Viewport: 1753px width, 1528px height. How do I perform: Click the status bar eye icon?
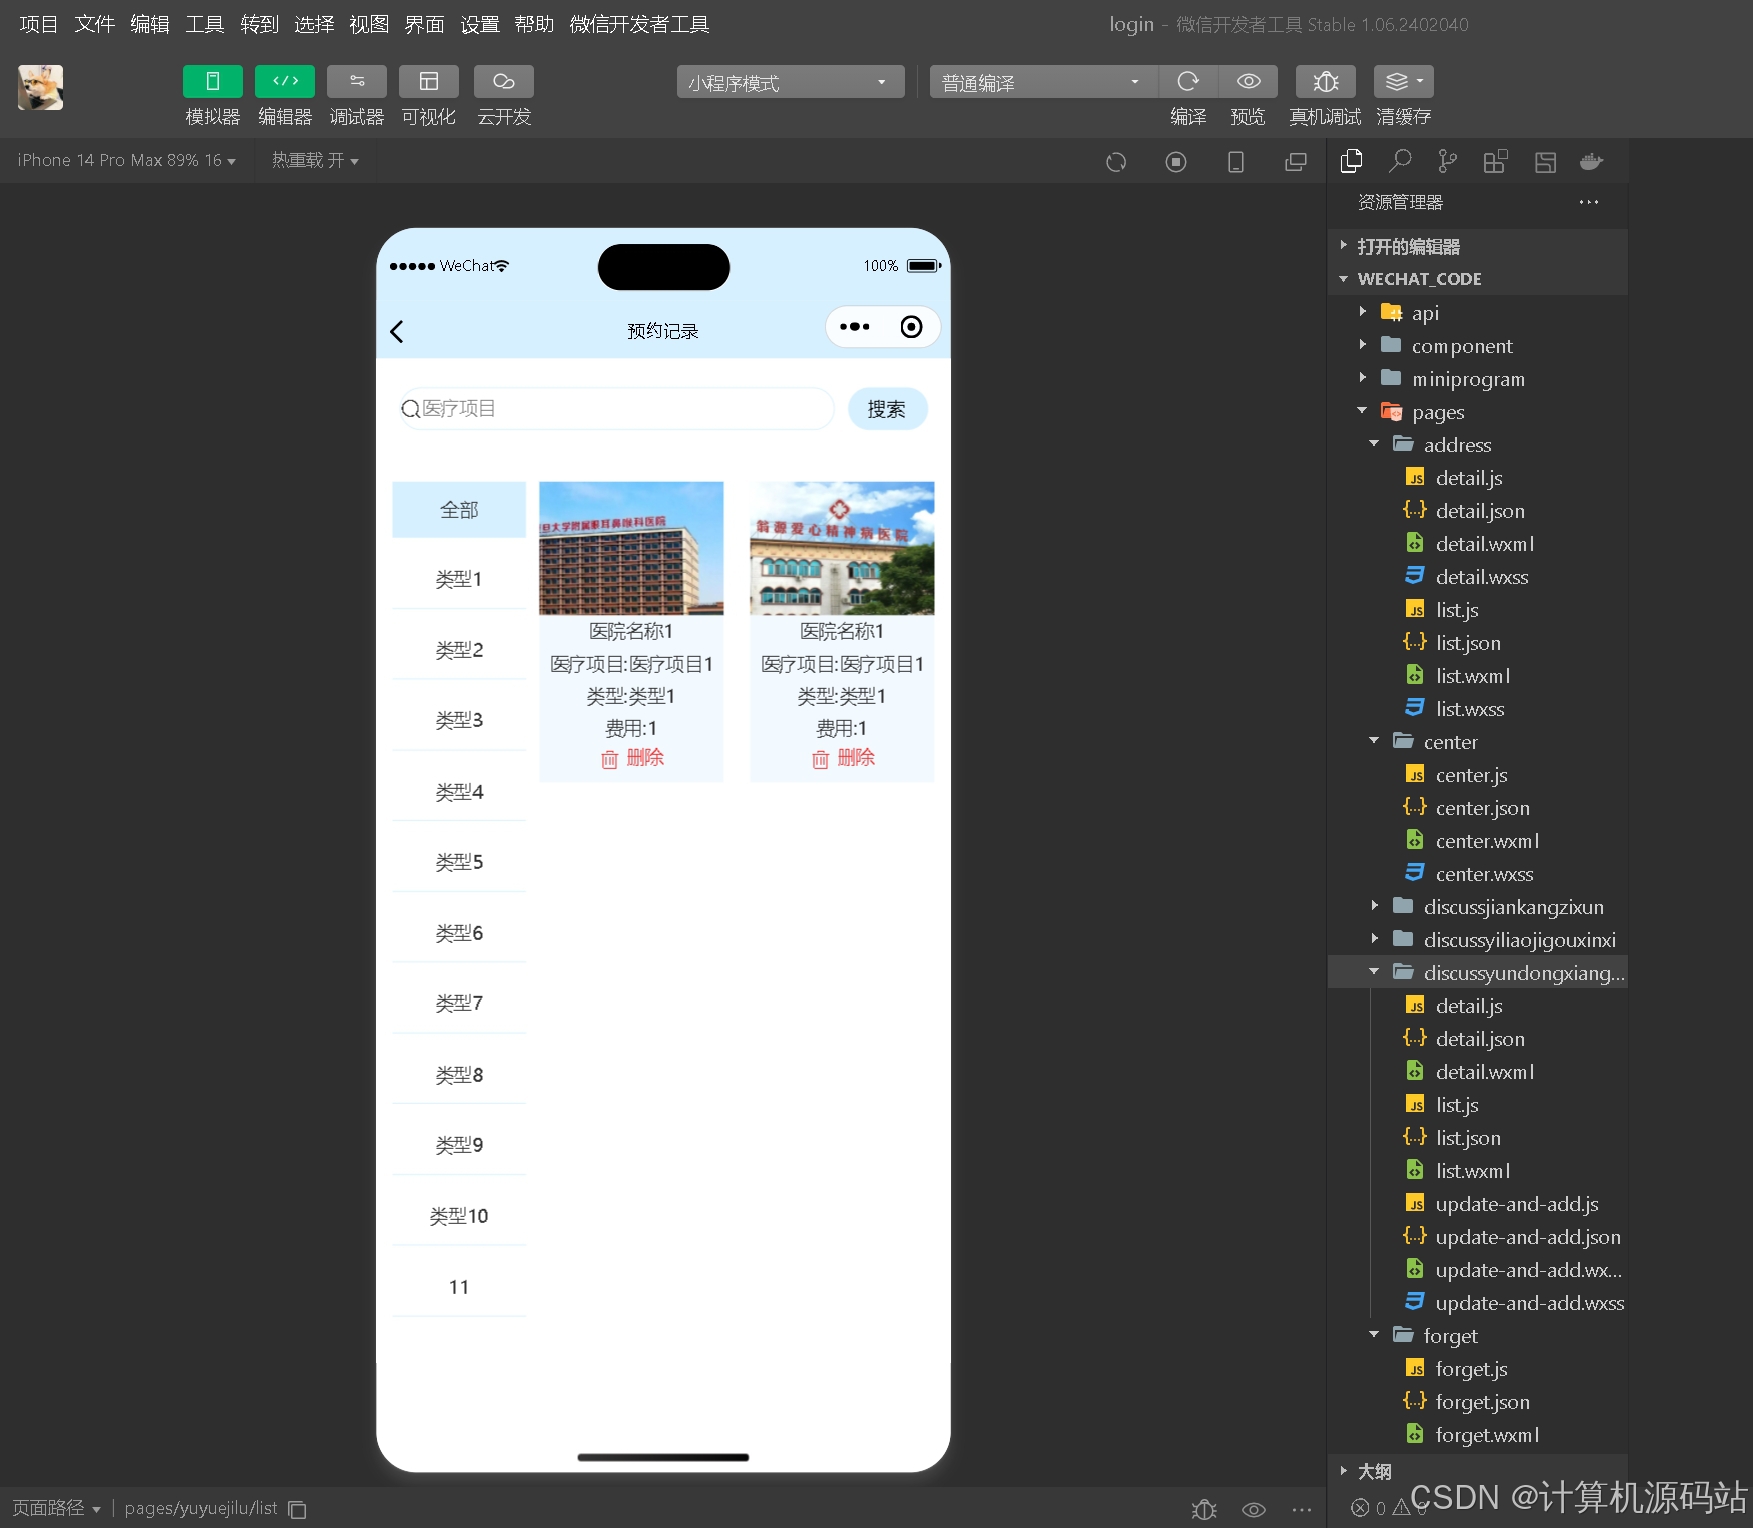coord(1254,1510)
